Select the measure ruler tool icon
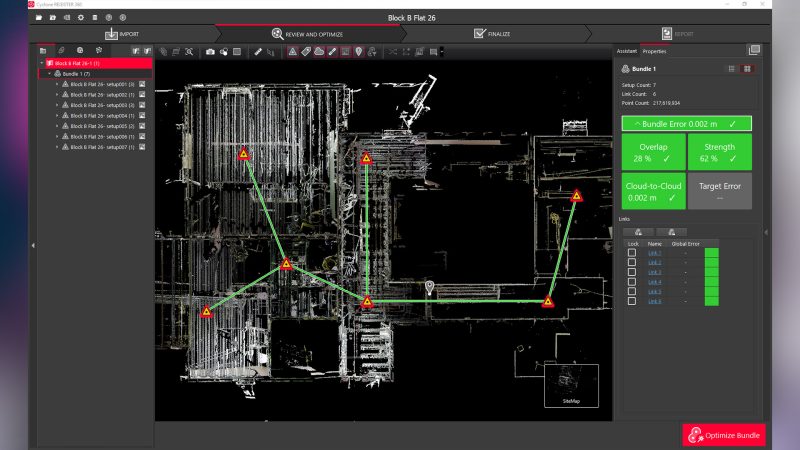Image resolution: width=800 pixels, height=450 pixels. click(258, 50)
